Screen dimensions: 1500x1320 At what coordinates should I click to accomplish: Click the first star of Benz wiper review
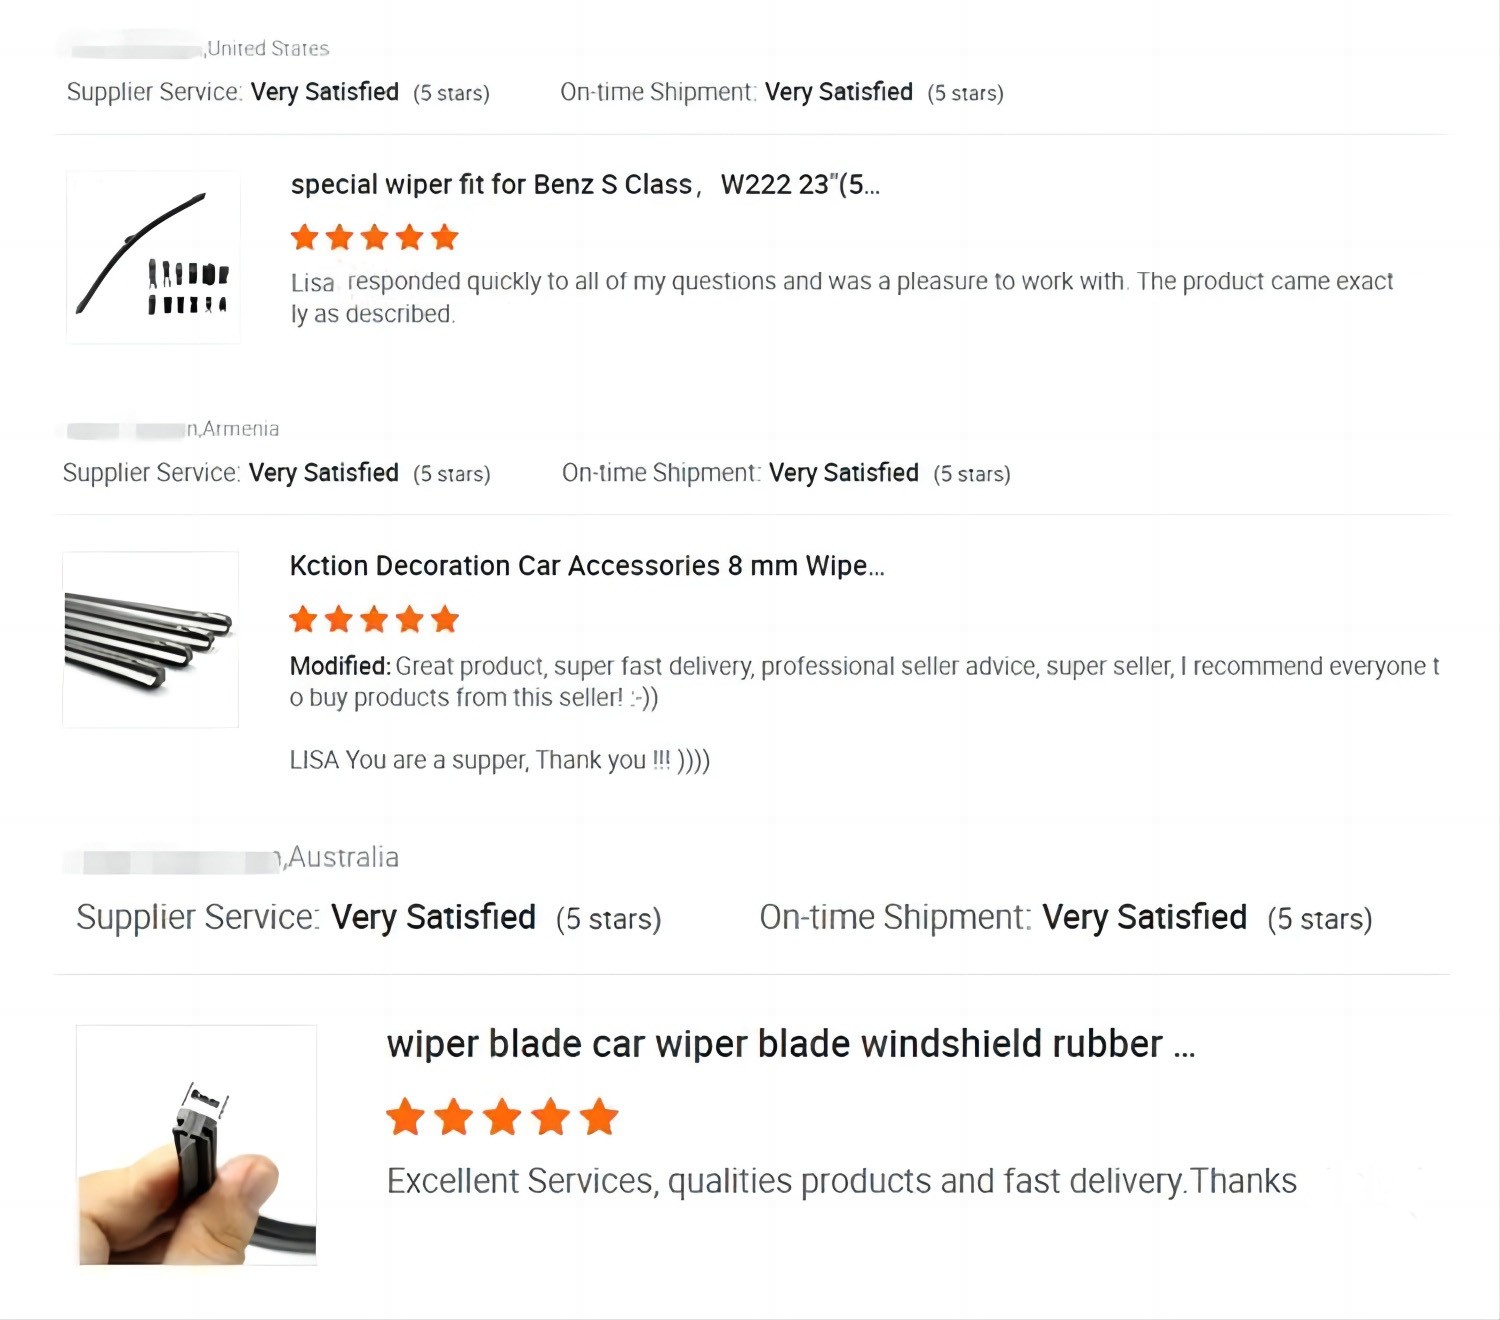tap(305, 238)
